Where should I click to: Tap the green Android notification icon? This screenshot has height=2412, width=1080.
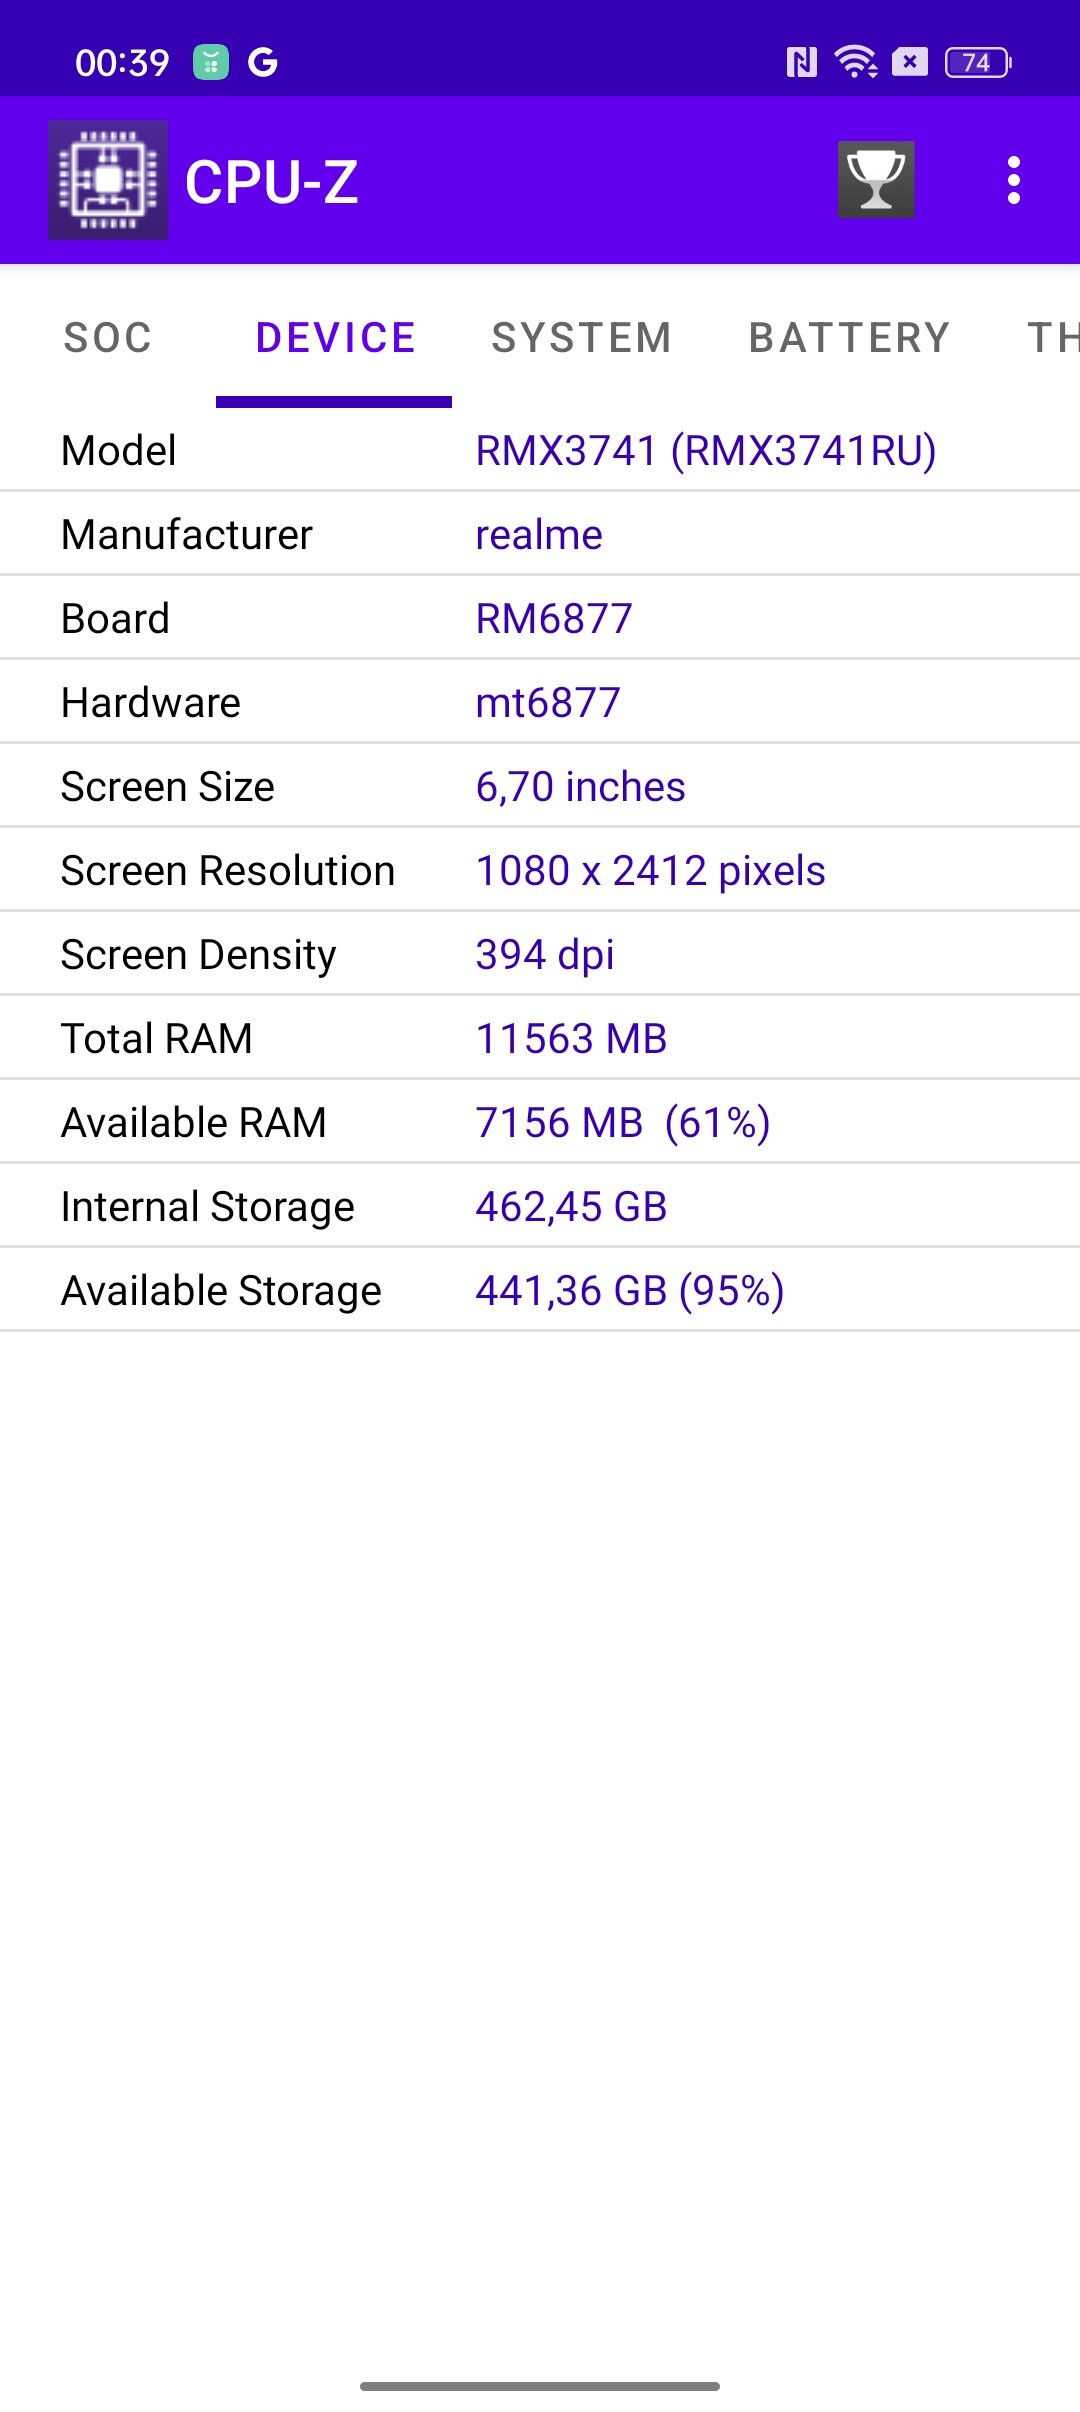point(211,62)
